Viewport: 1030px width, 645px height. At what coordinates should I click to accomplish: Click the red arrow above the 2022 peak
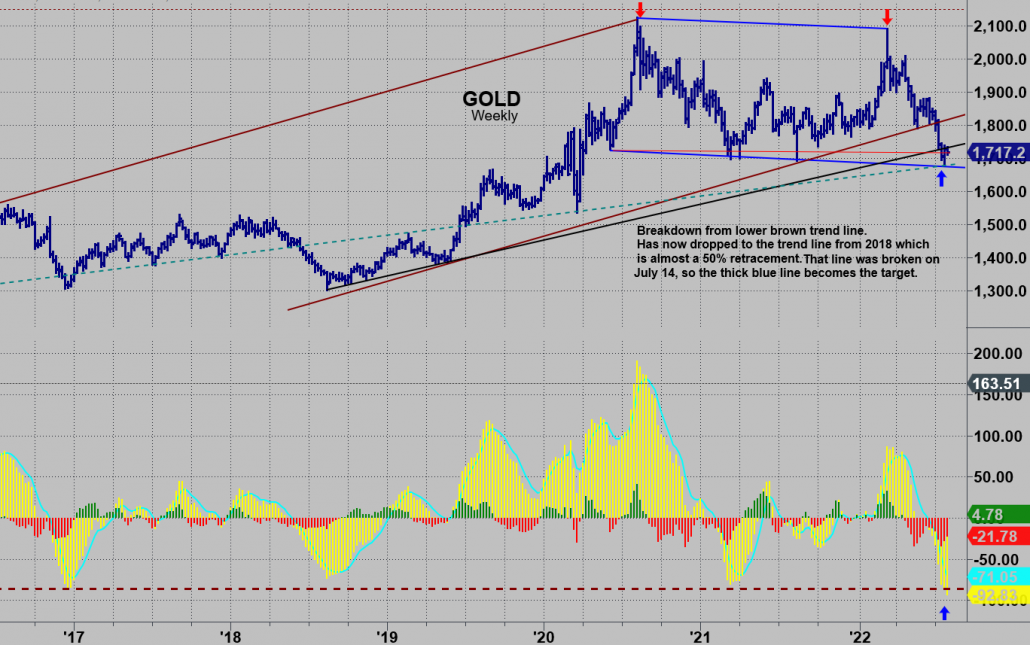click(x=887, y=17)
